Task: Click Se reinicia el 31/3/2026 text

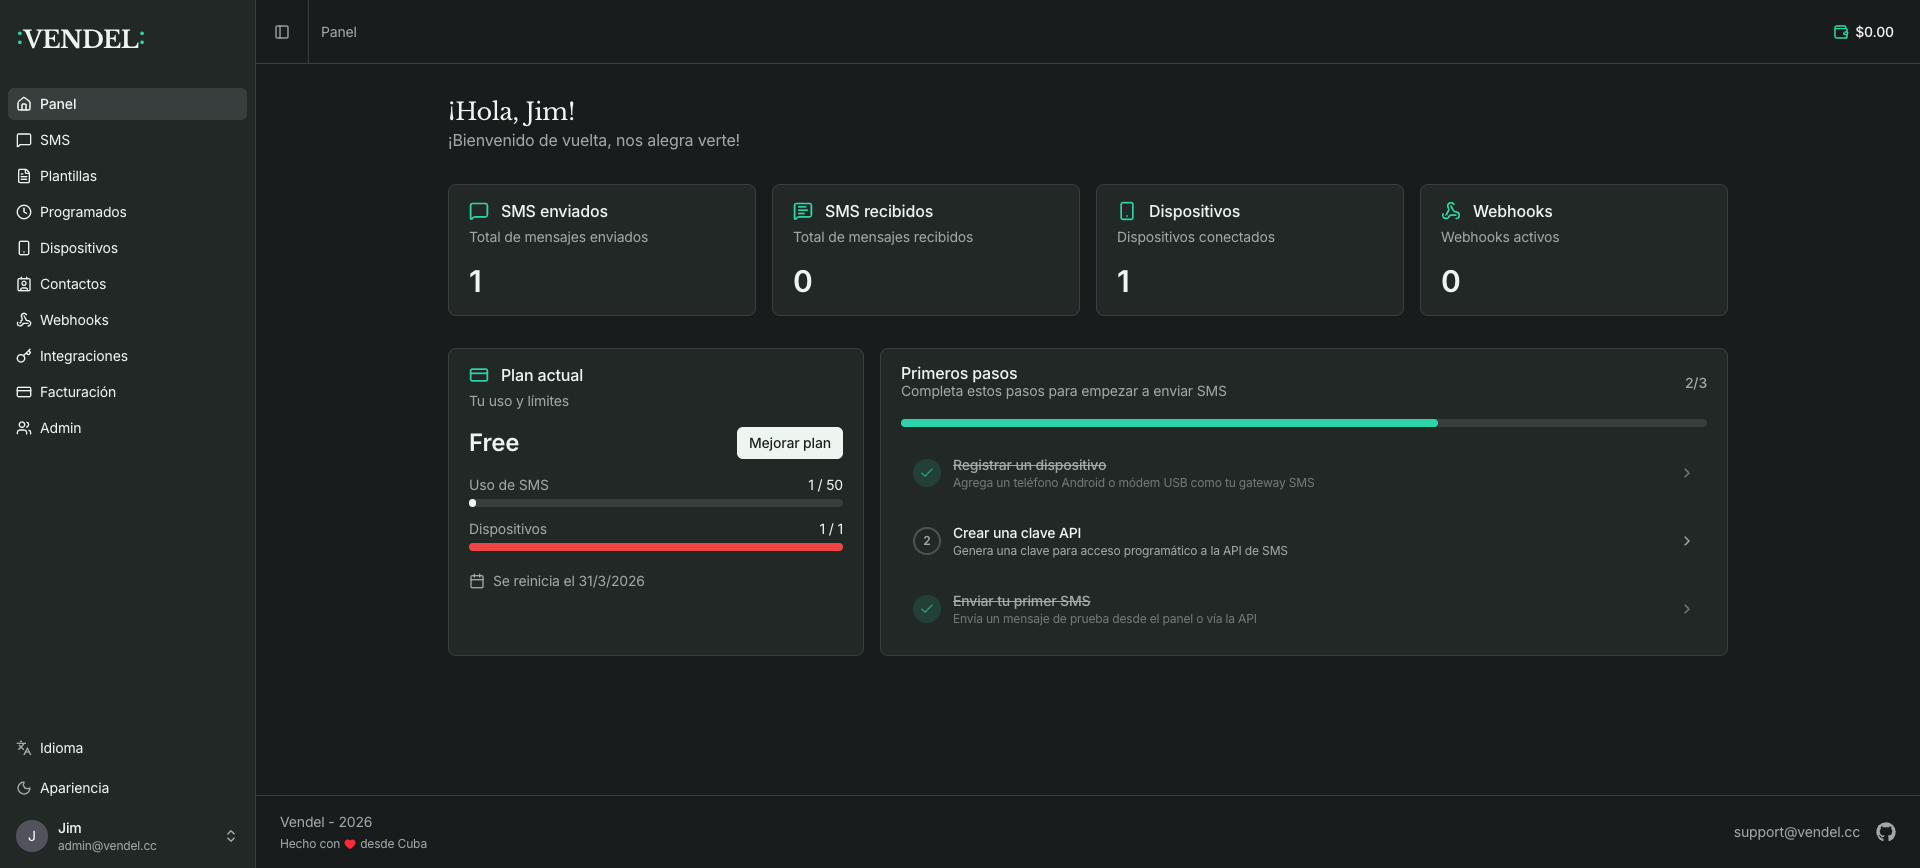Action: 569,581
